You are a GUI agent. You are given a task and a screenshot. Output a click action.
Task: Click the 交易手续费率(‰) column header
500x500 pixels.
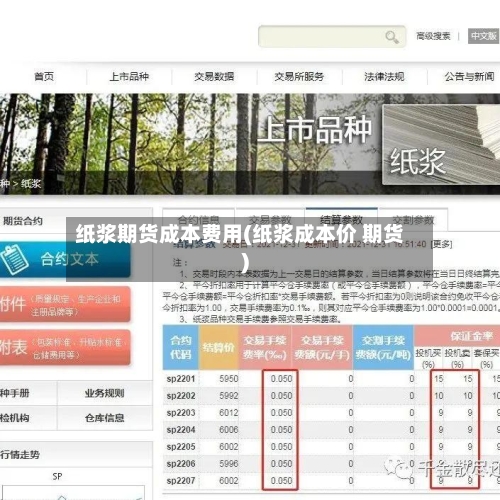[x=265, y=347]
